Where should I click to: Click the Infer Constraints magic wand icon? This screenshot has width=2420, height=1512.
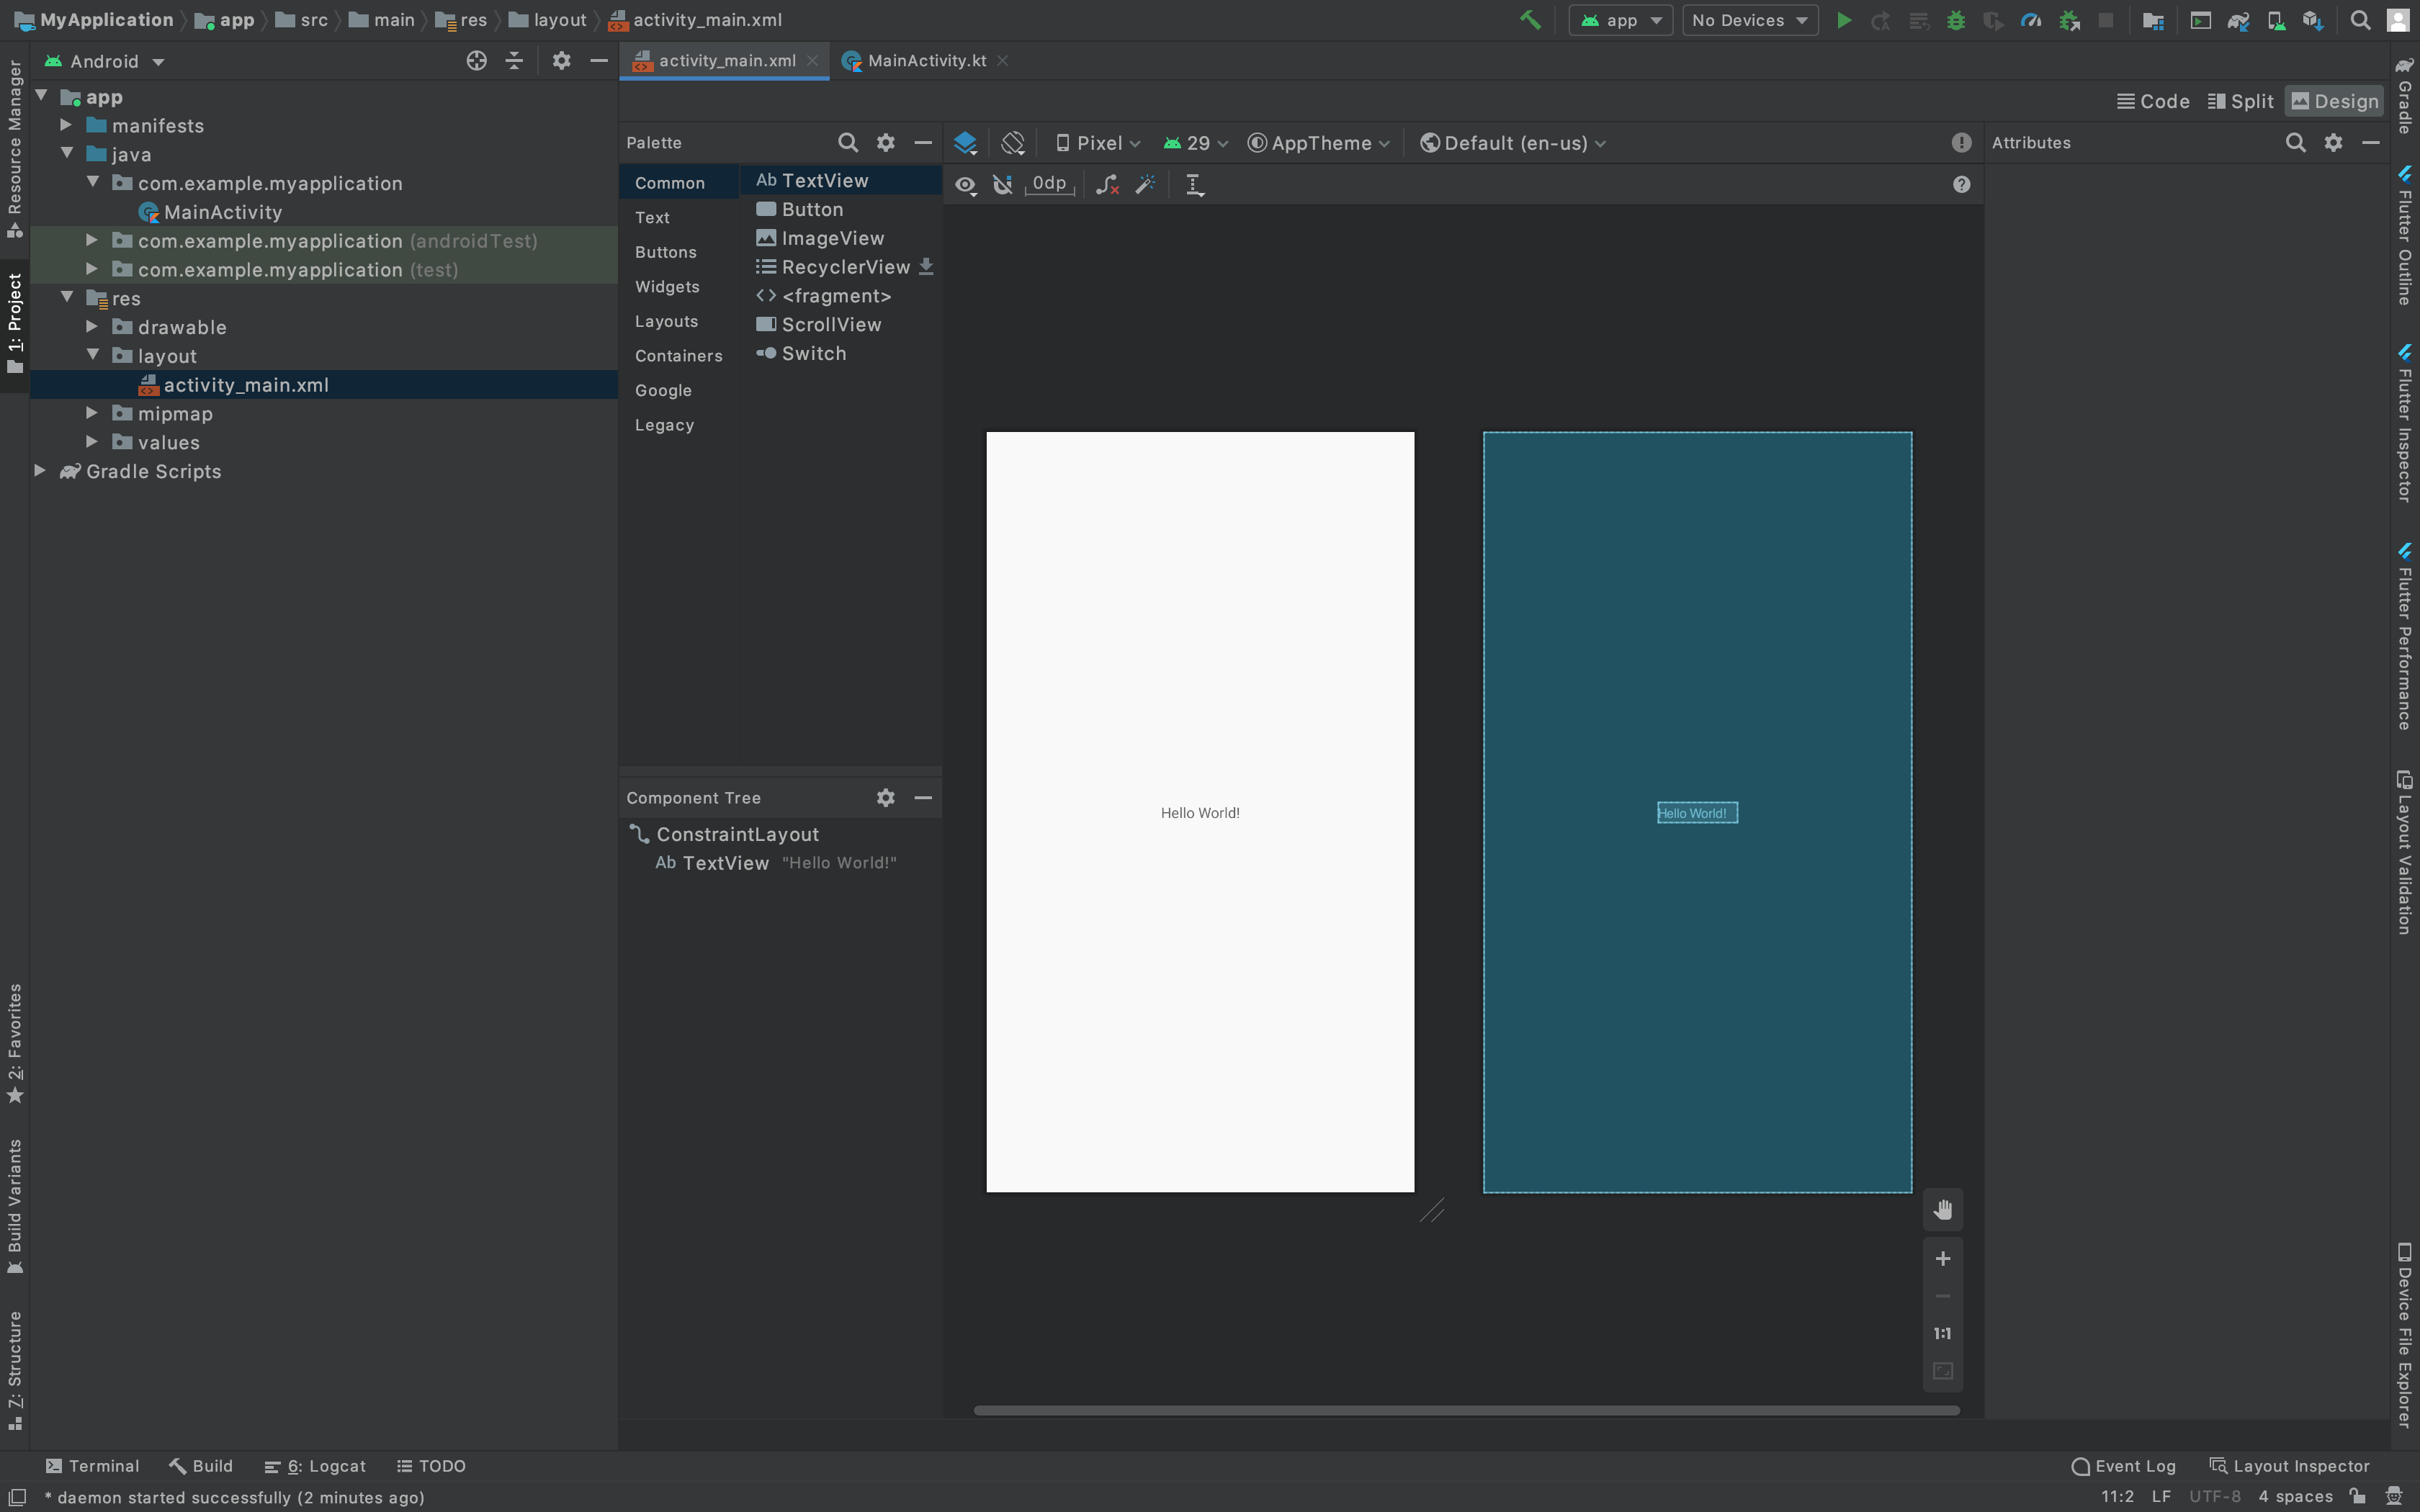pyautogui.click(x=1146, y=184)
